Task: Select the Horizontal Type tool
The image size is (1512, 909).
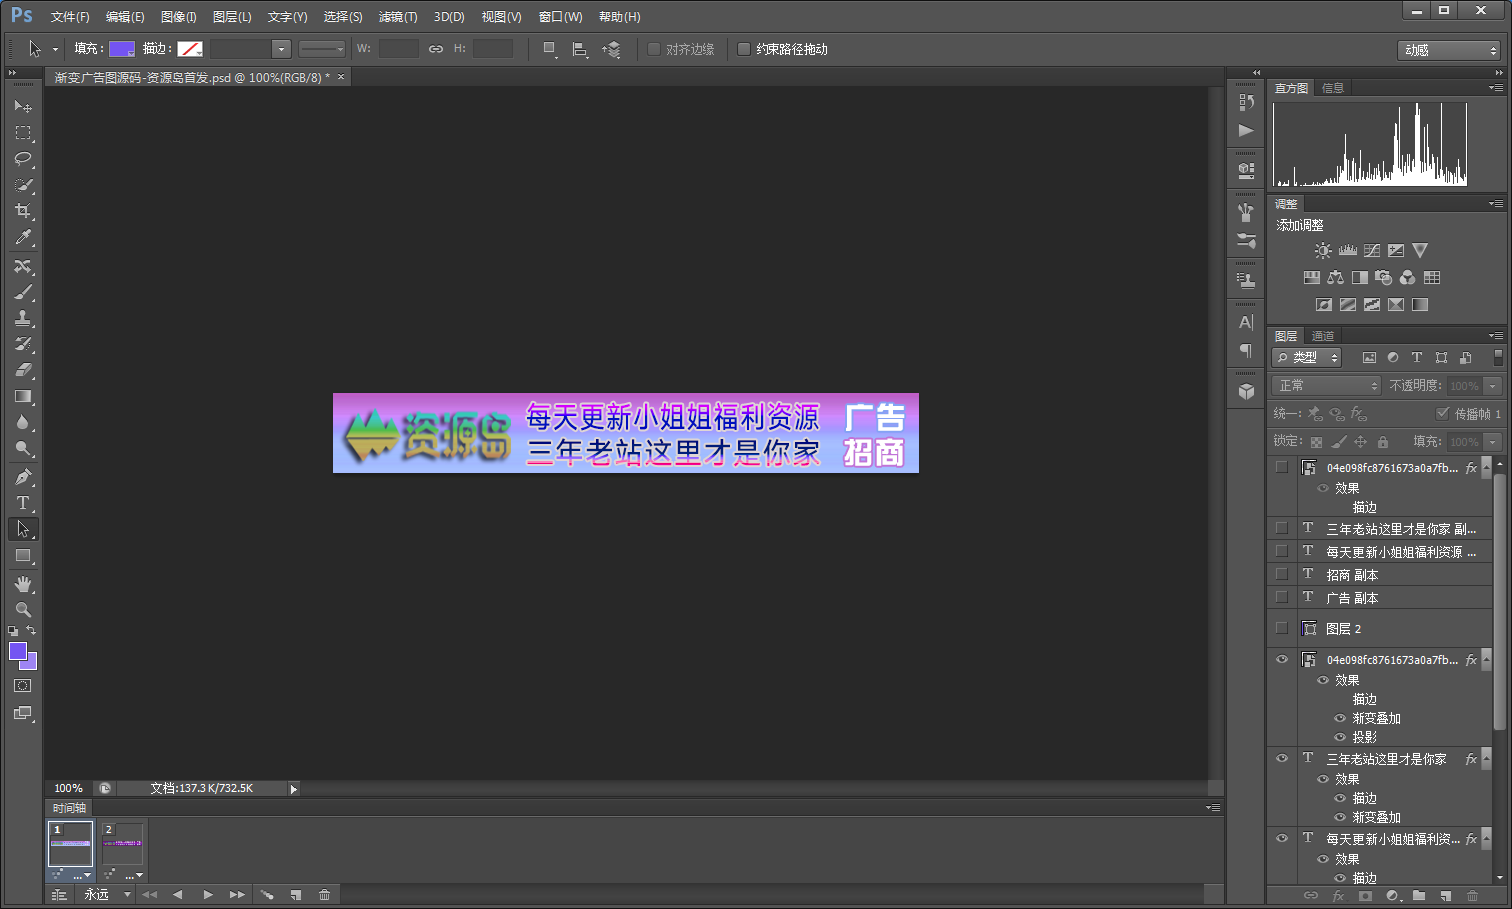Action: pyautogui.click(x=22, y=503)
